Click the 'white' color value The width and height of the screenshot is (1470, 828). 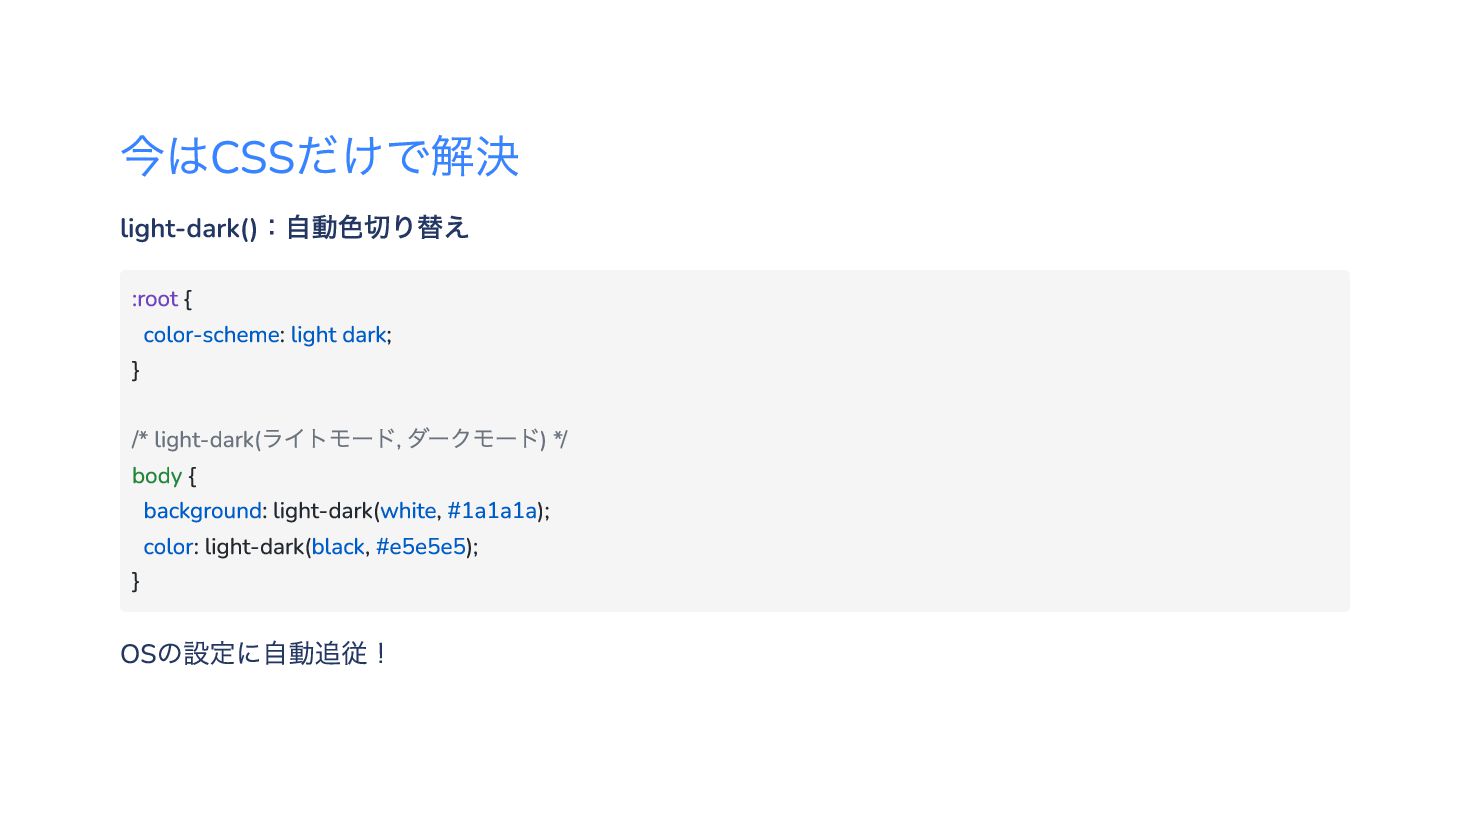408,511
